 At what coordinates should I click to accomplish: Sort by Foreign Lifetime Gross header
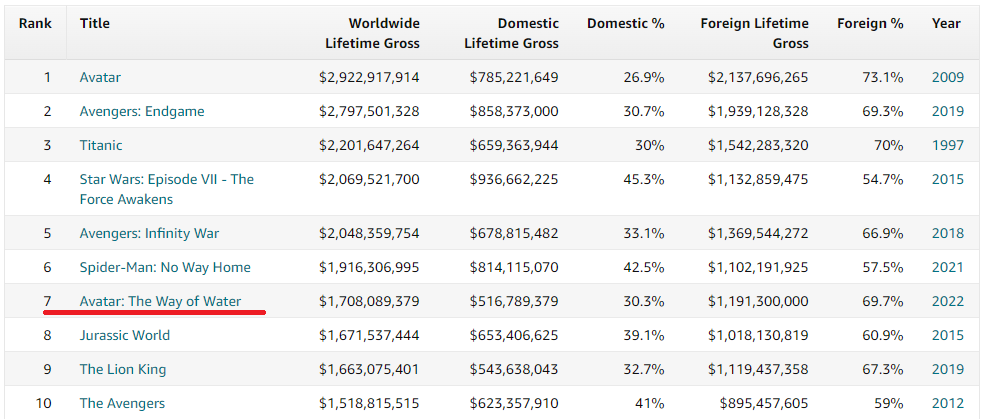(755, 33)
